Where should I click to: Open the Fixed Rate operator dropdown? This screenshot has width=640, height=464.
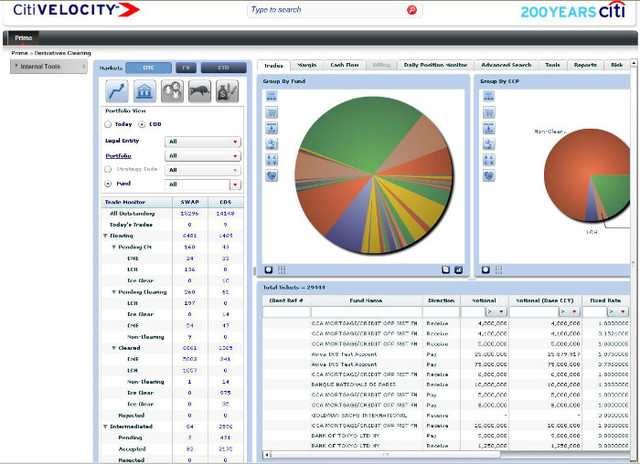pos(618,312)
